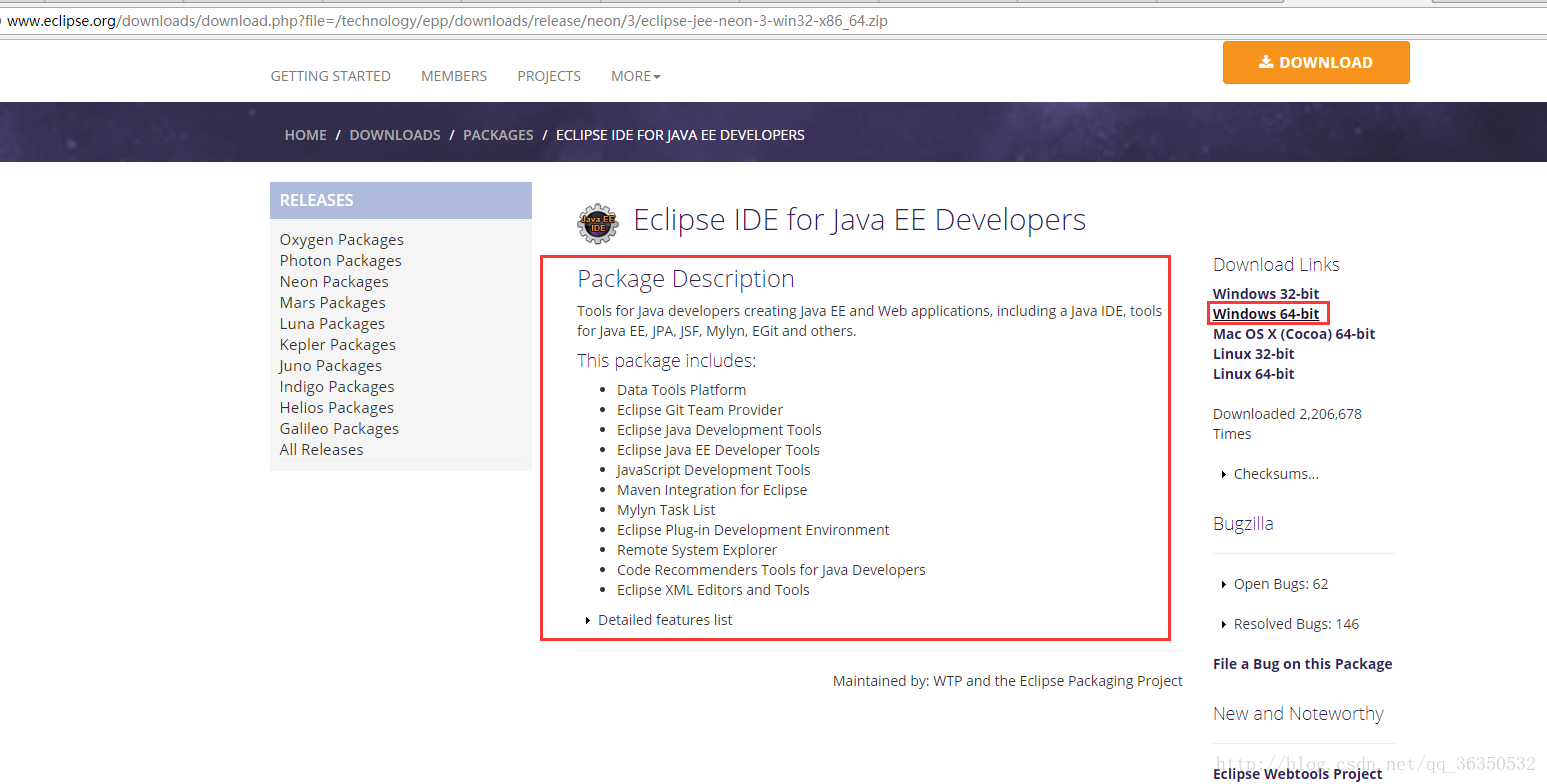Go to DOWNLOADS breadcrumb link
Viewport: 1547px width, 784px height.
395,135
